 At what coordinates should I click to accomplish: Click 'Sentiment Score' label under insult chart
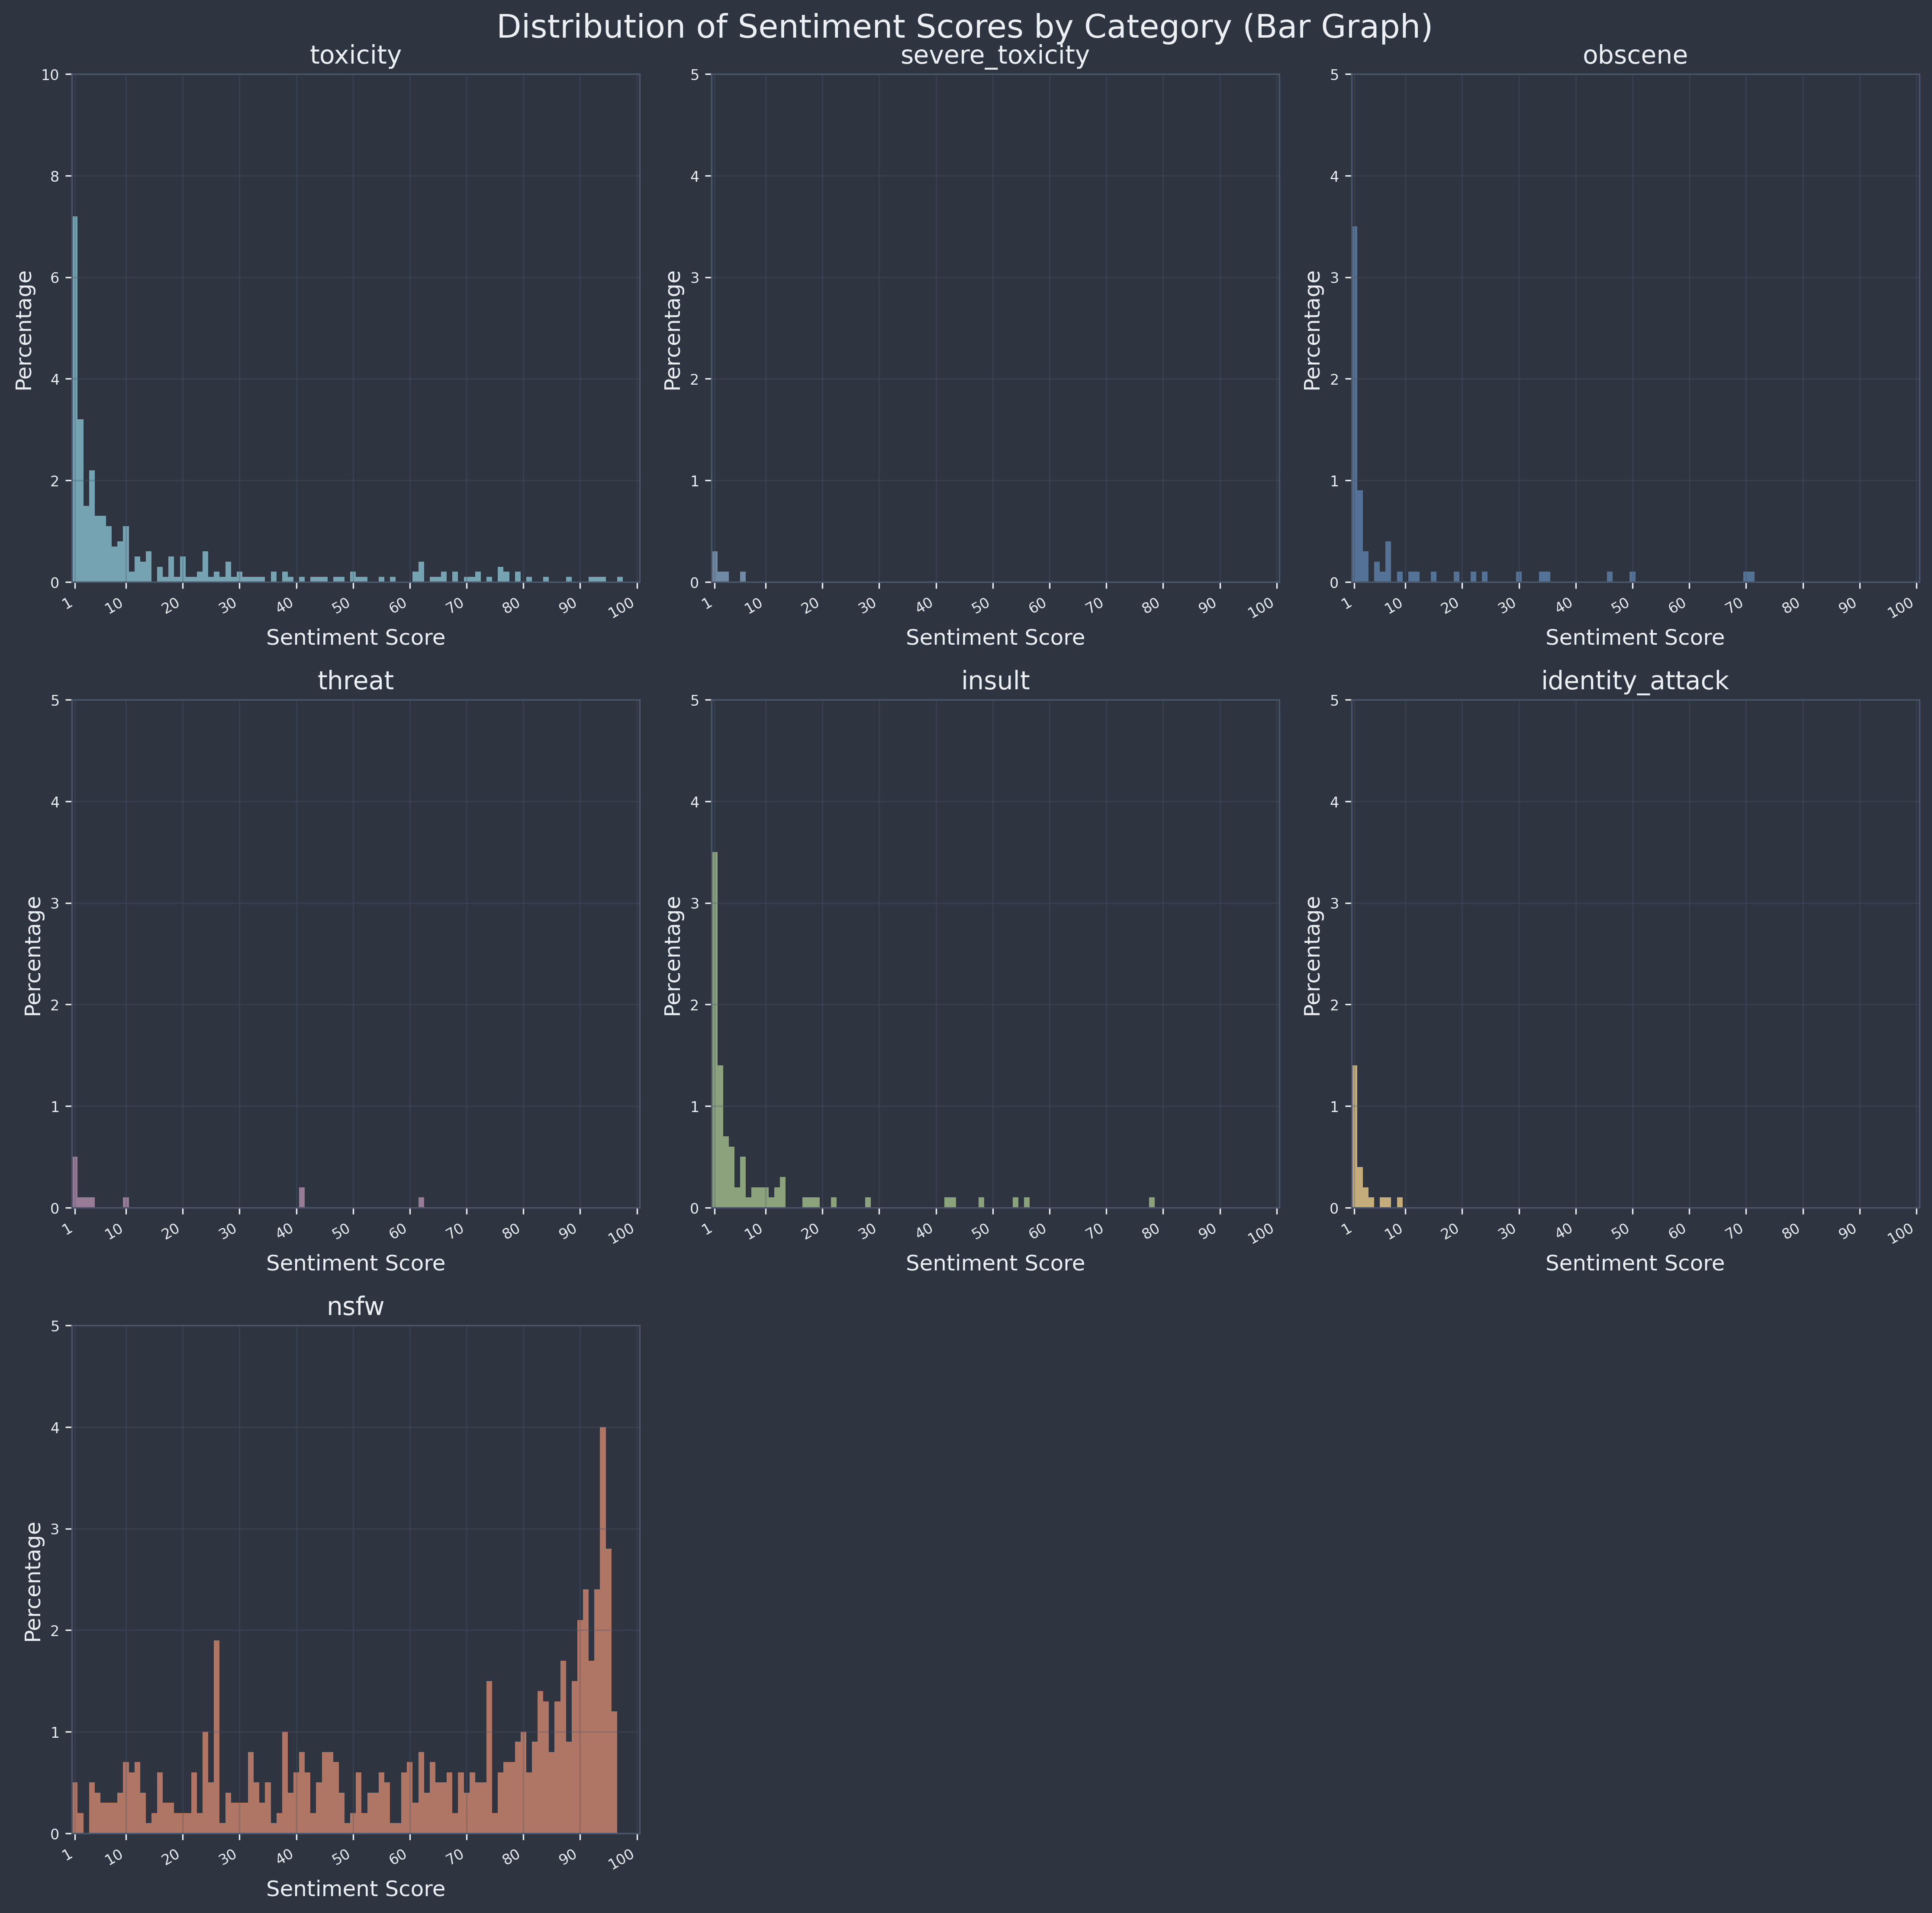click(995, 1263)
